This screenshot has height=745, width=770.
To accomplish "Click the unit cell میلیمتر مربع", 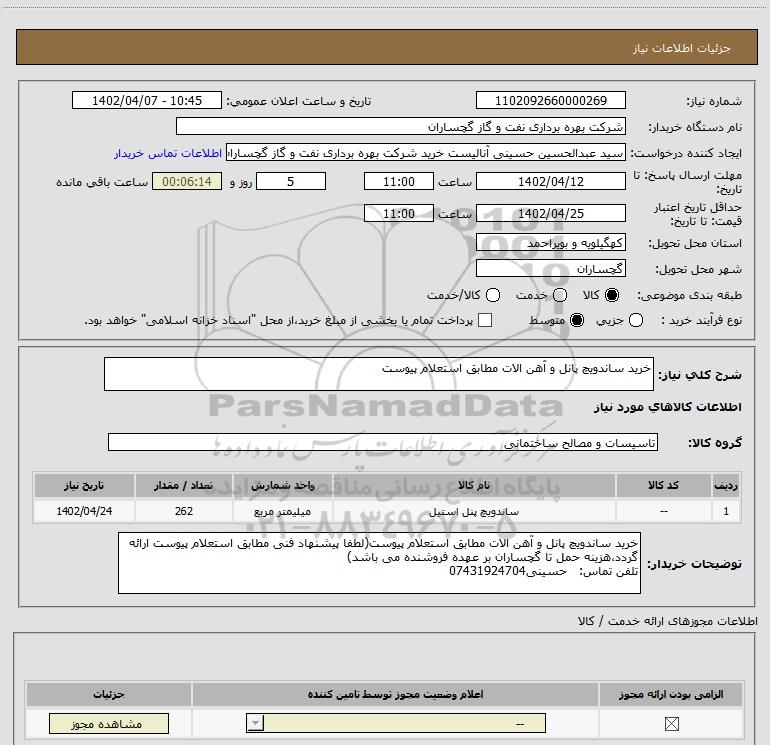I will pos(283,511).
